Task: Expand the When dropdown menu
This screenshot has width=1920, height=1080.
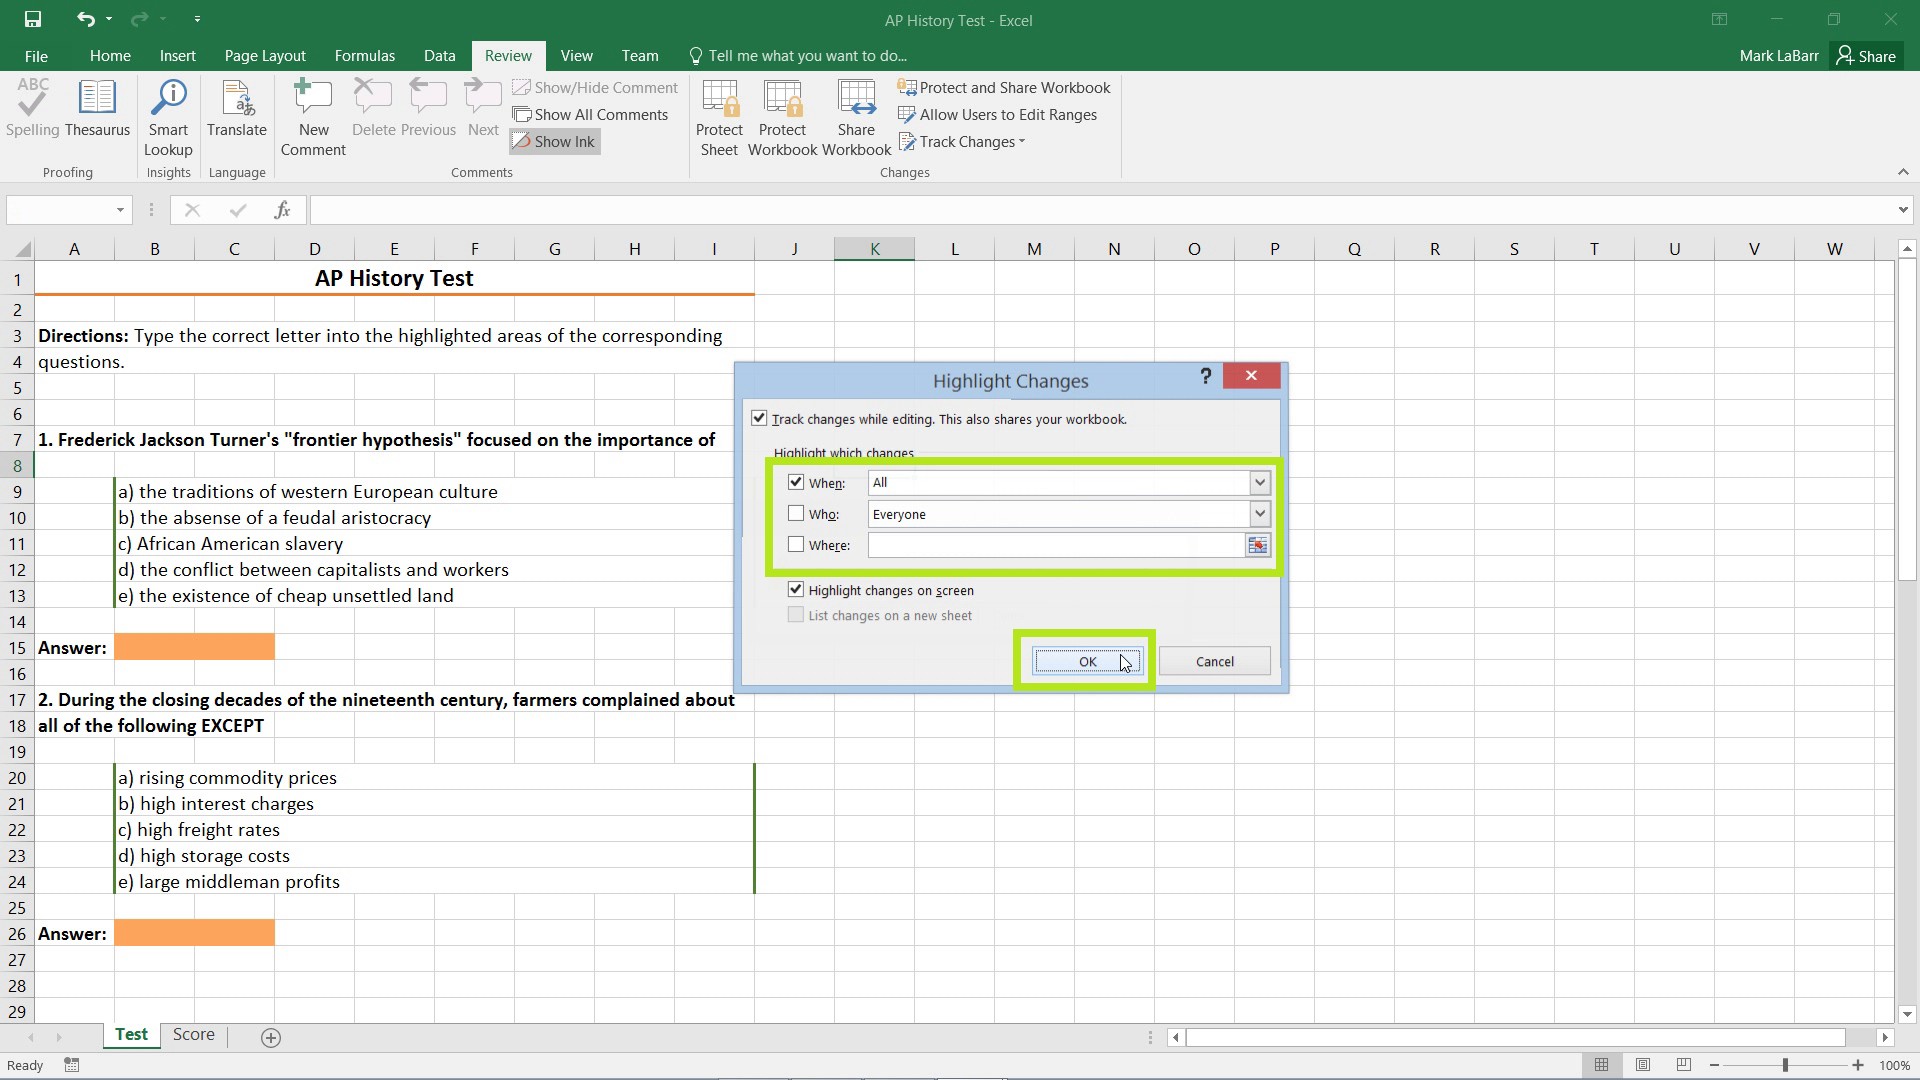Action: [1257, 481]
